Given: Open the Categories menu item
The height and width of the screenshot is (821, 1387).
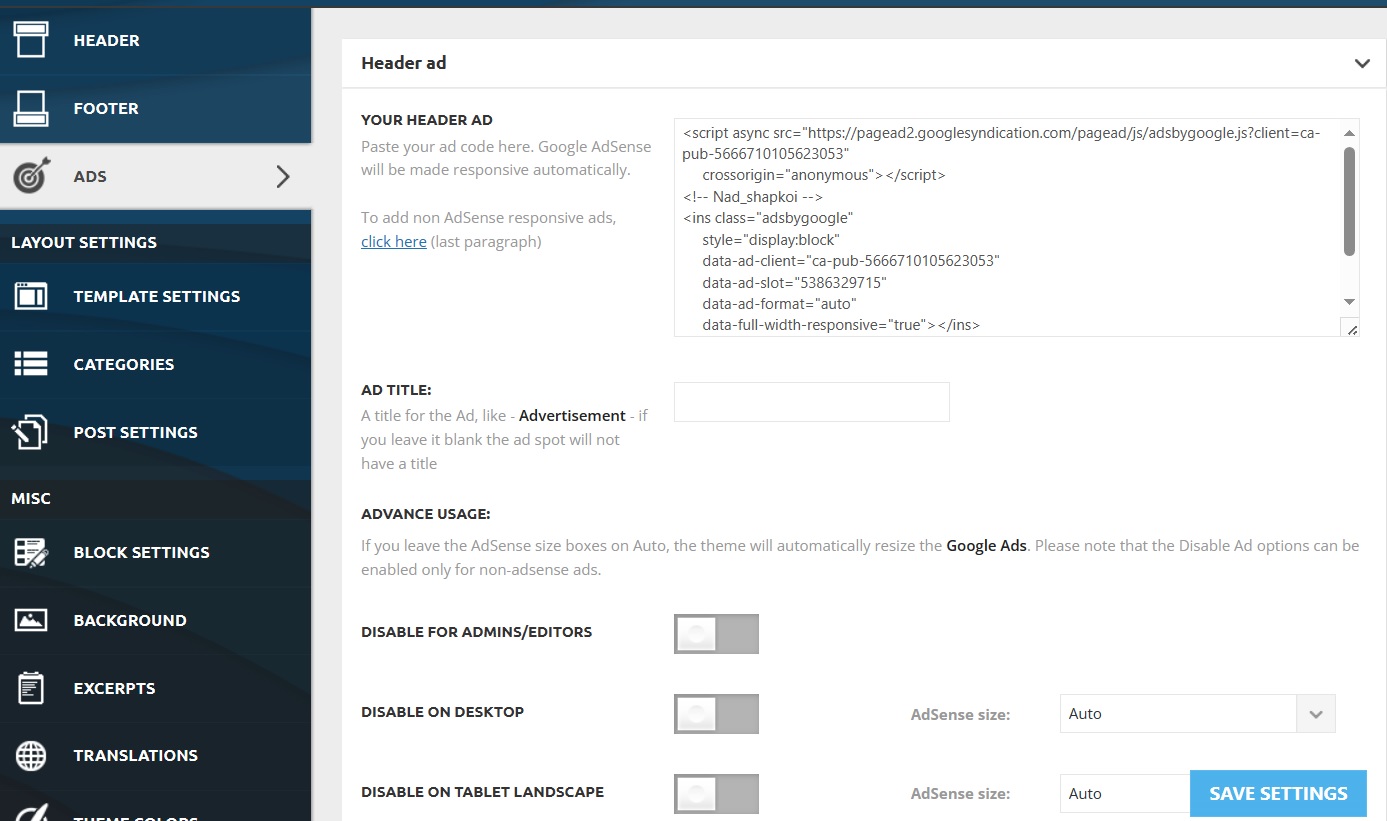Looking at the screenshot, I should (x=156, y=364).
